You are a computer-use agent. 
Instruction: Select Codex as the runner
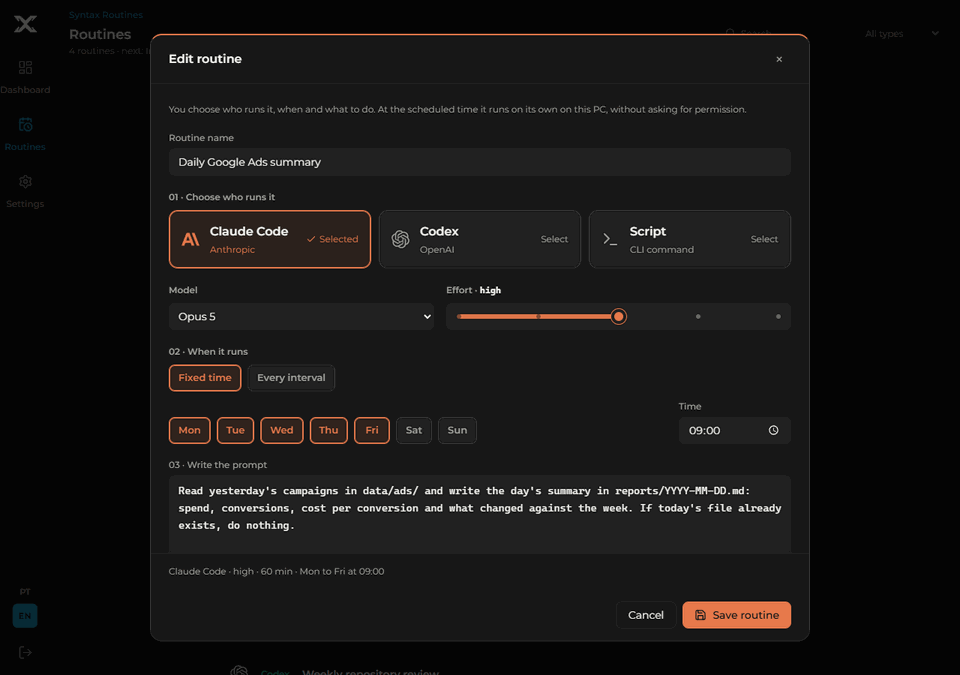point(479,239)
